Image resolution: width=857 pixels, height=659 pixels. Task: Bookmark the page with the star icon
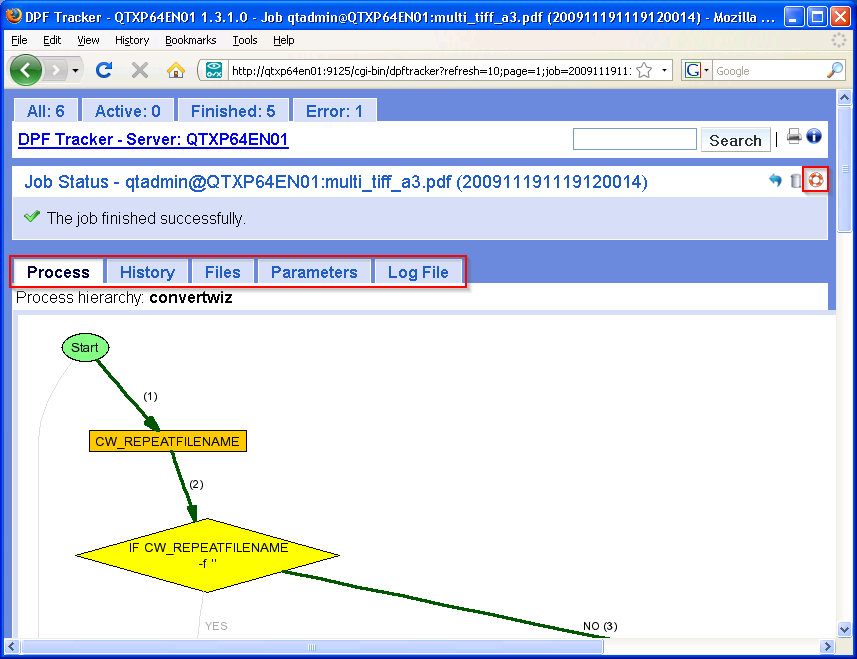645,70
